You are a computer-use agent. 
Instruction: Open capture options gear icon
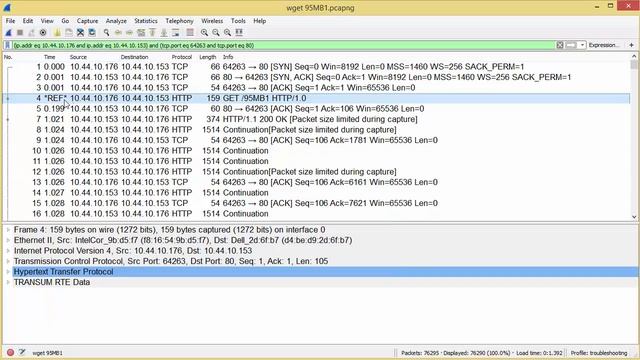click(43, 33)
